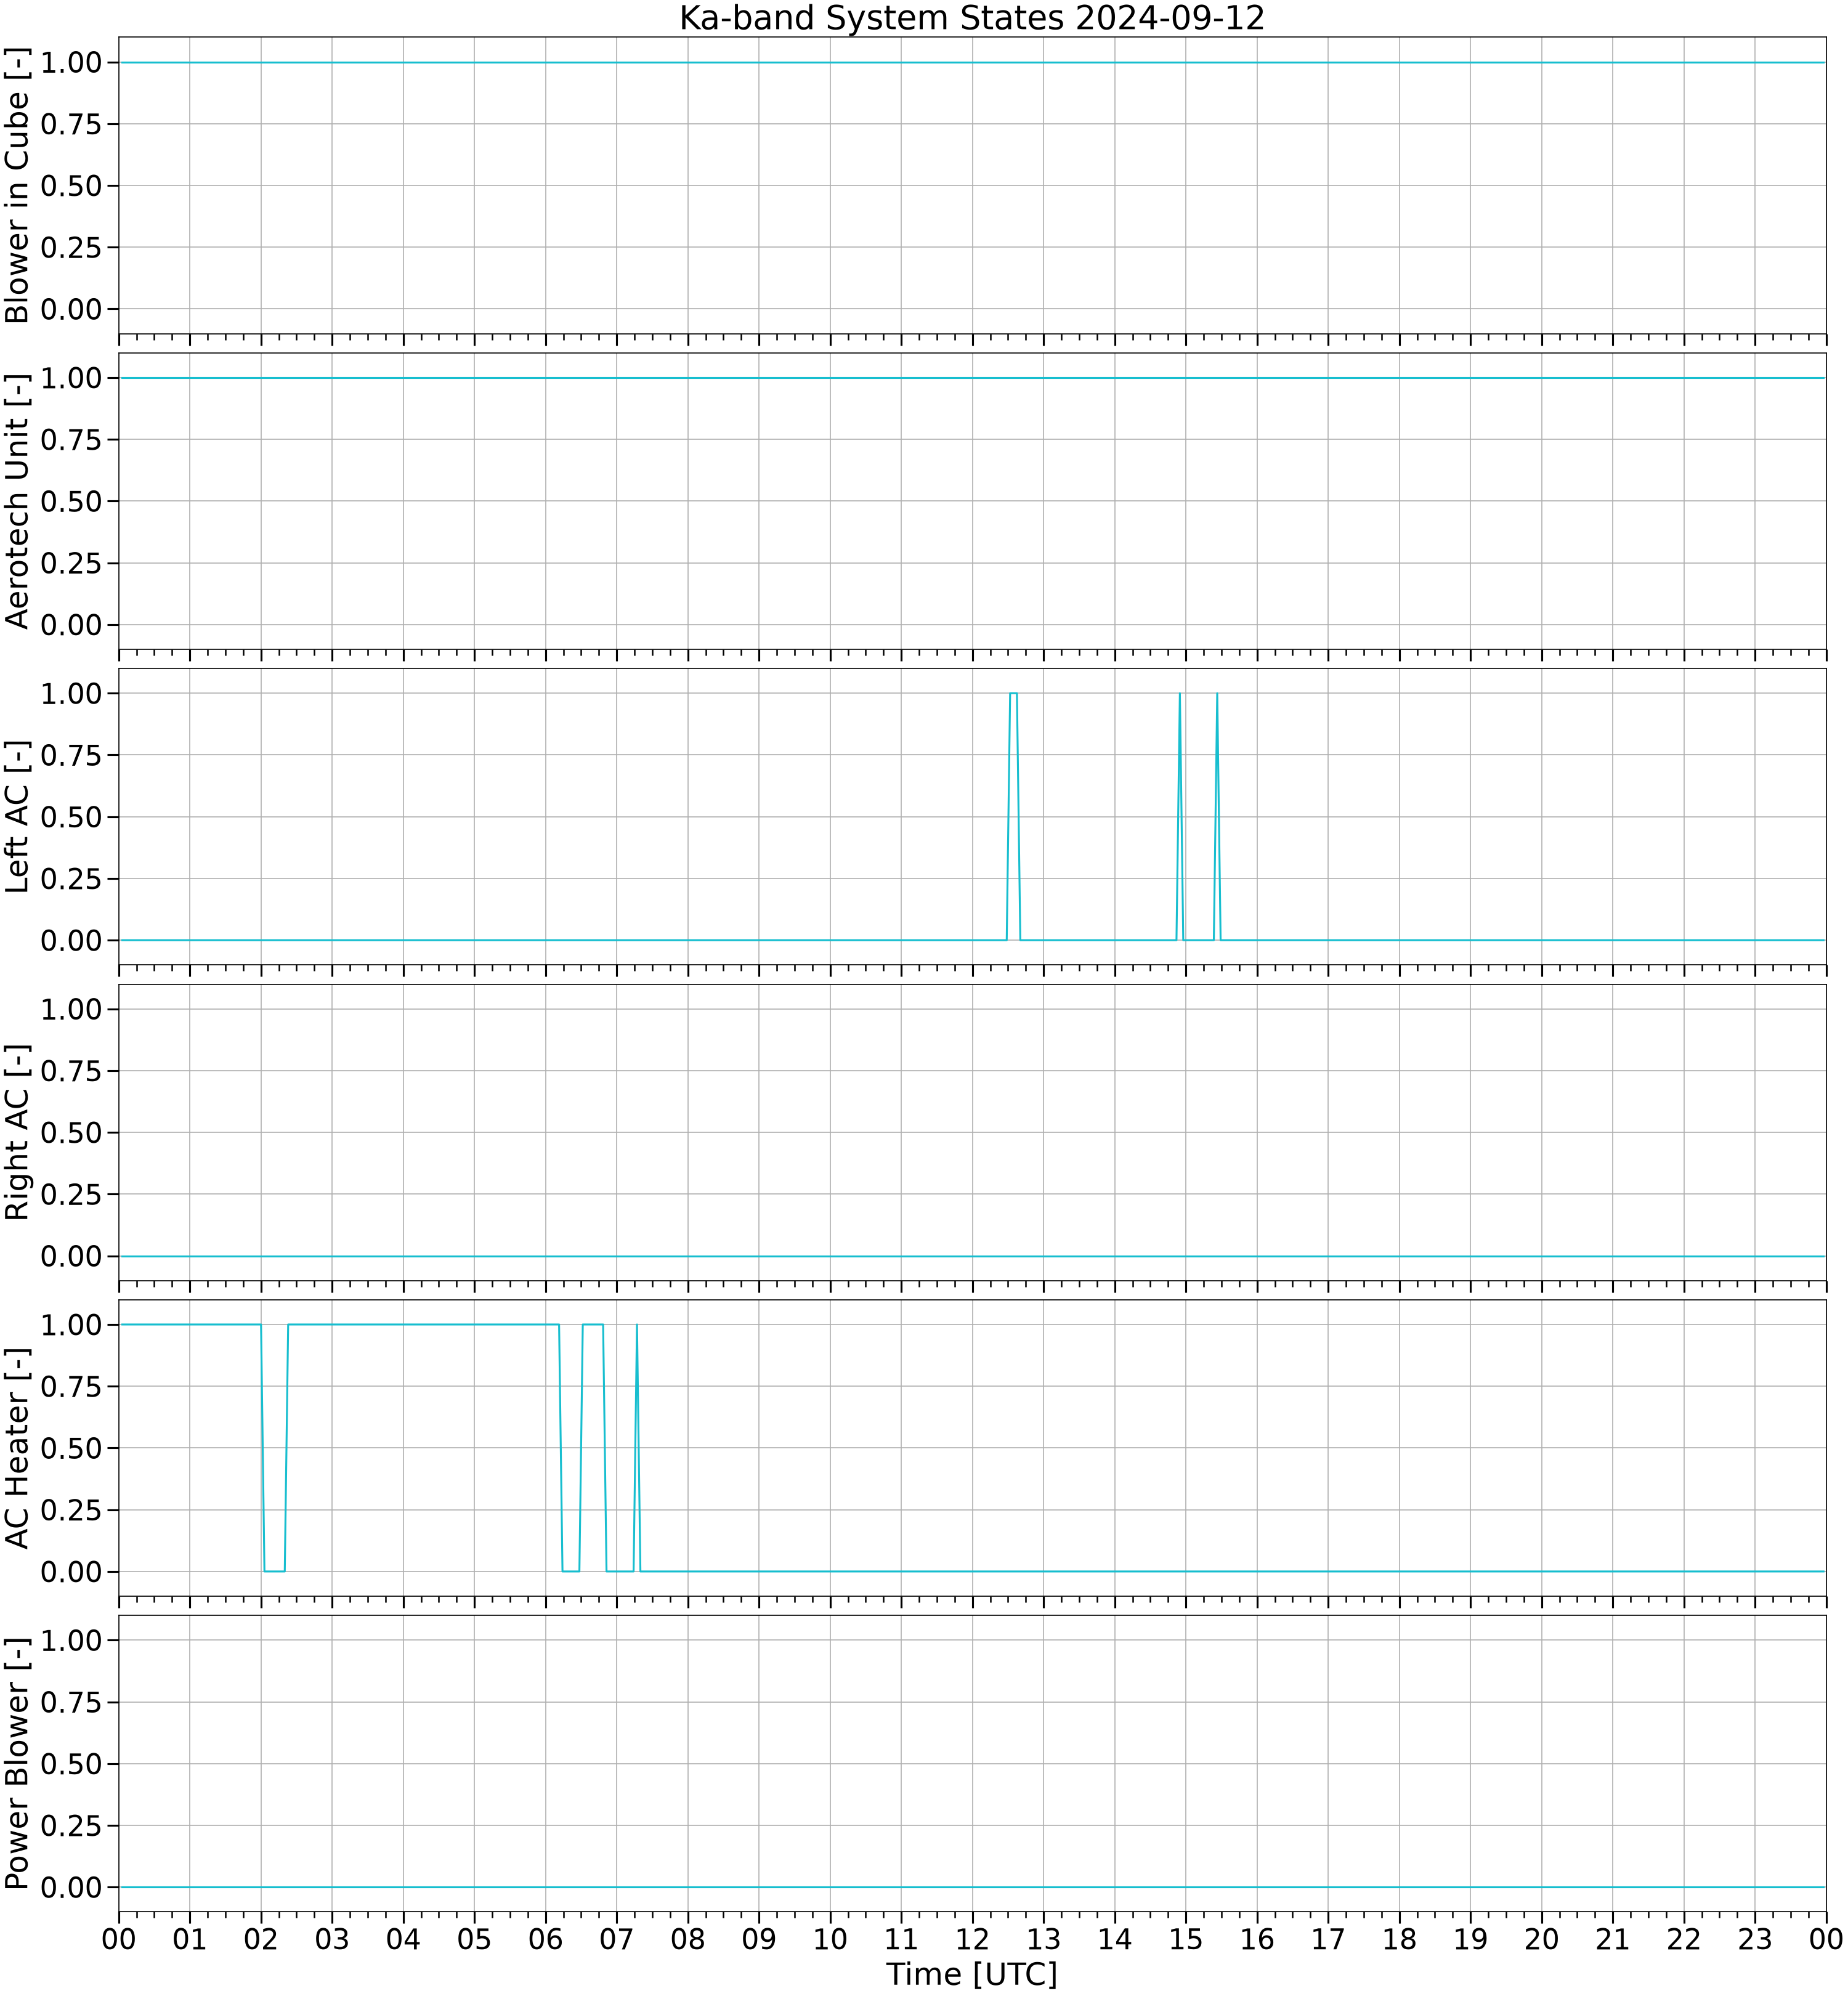The image size is (1848, 1996).
Task: Click the Left AC axis label
Action: click(18, 817)
